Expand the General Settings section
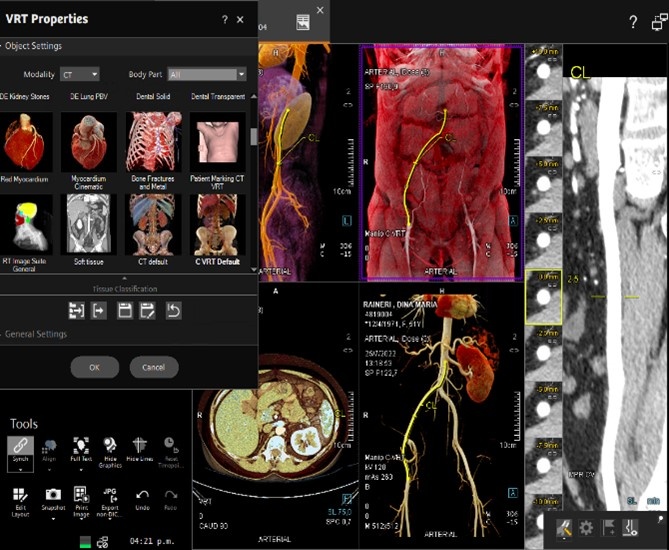 (x=36, y=334)
